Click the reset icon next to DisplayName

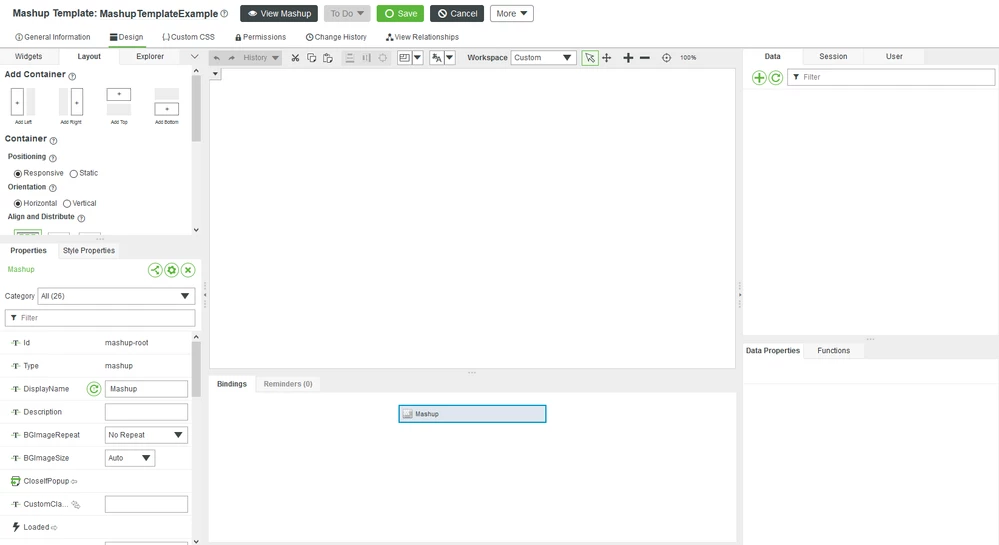coord(94,389)
